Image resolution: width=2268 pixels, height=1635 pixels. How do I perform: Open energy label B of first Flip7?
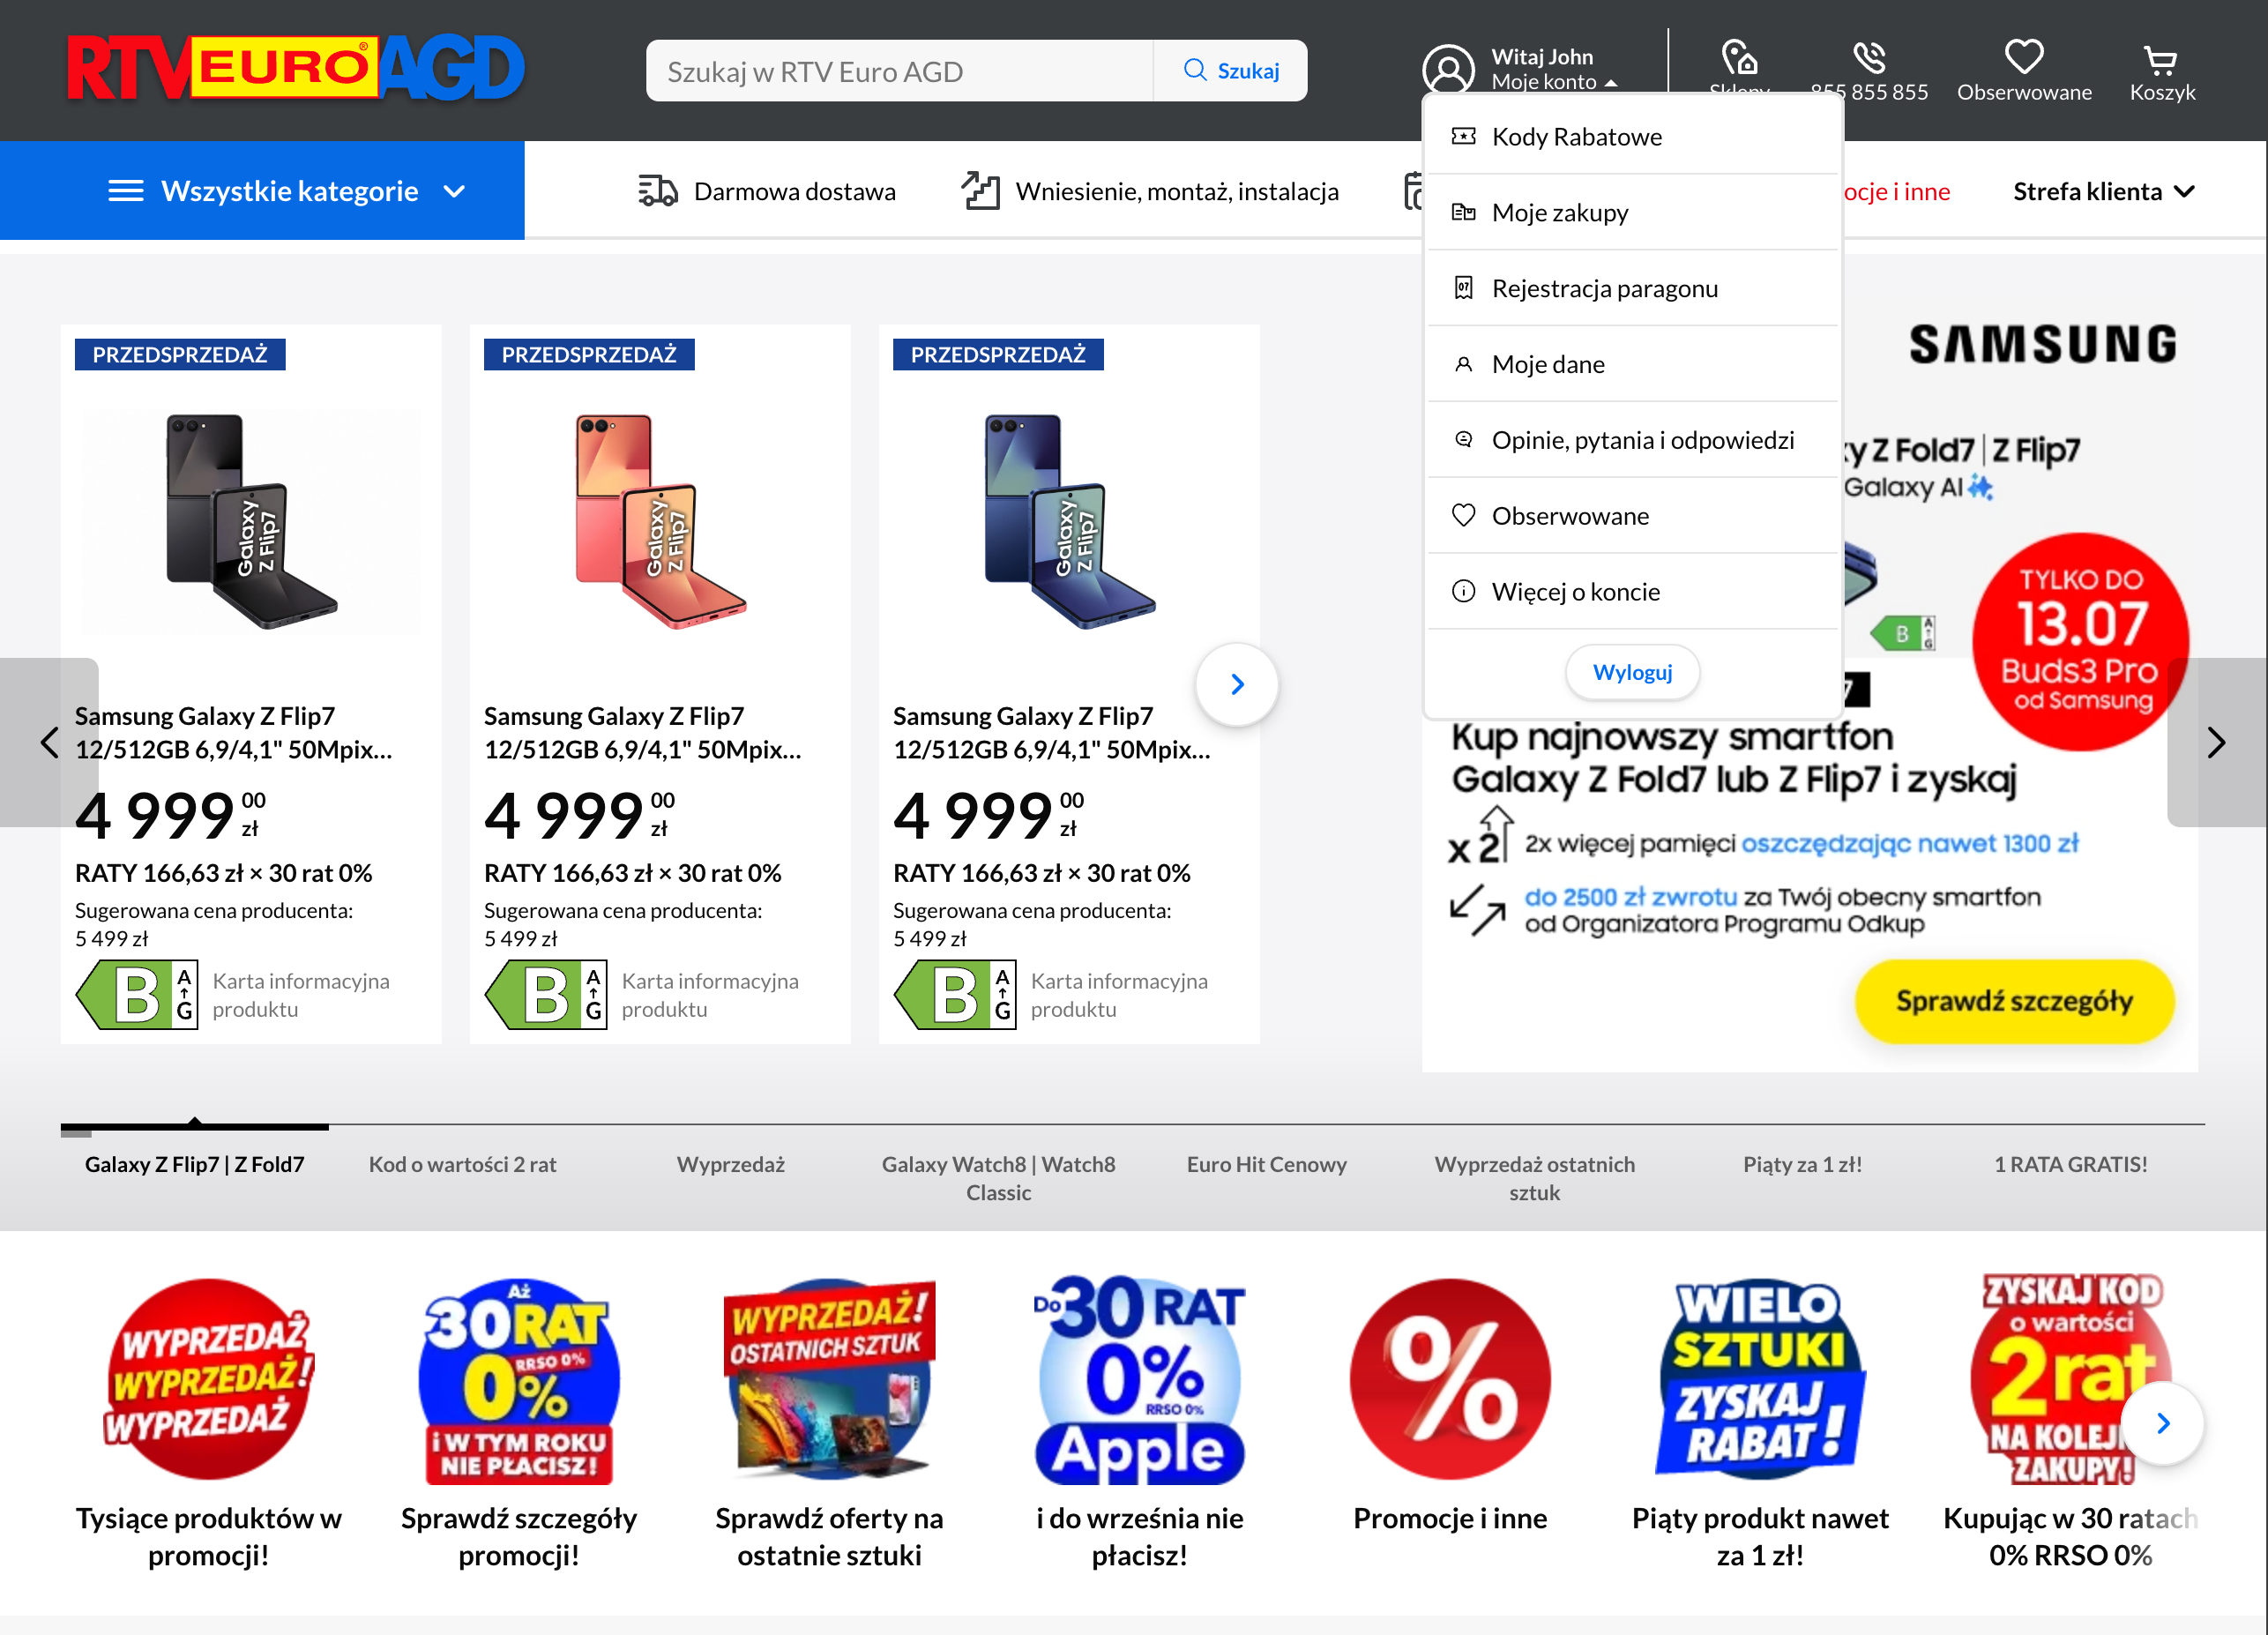[x=137, y=994]
